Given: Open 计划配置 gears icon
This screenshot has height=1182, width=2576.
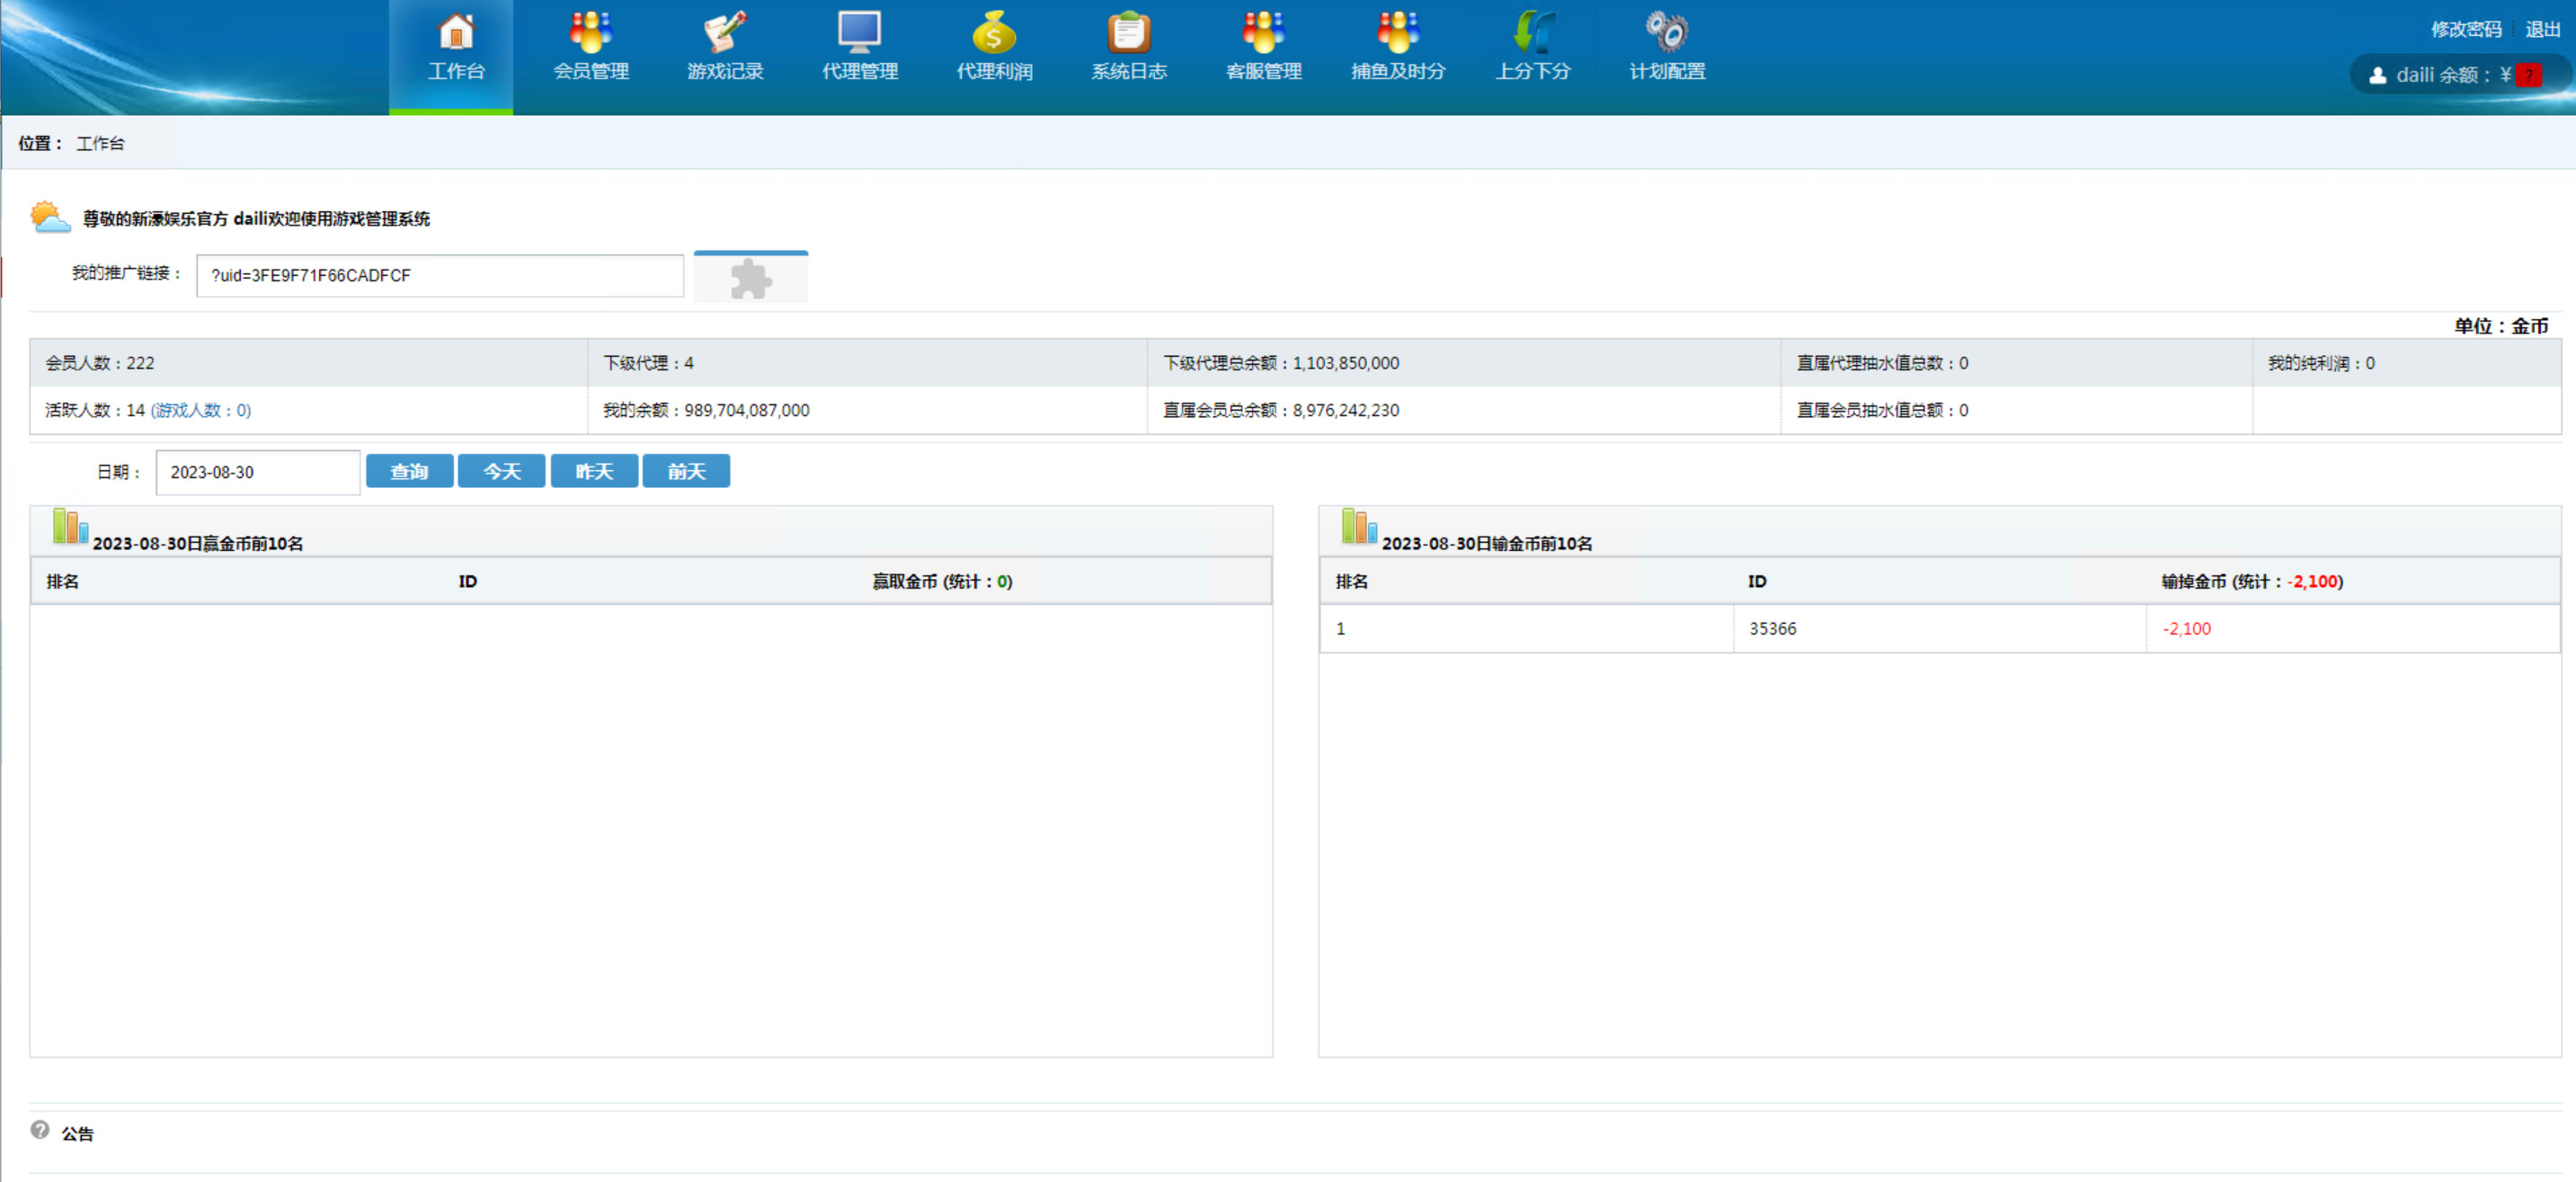Looking at the screenshot, I should (x=1666, y=34).
